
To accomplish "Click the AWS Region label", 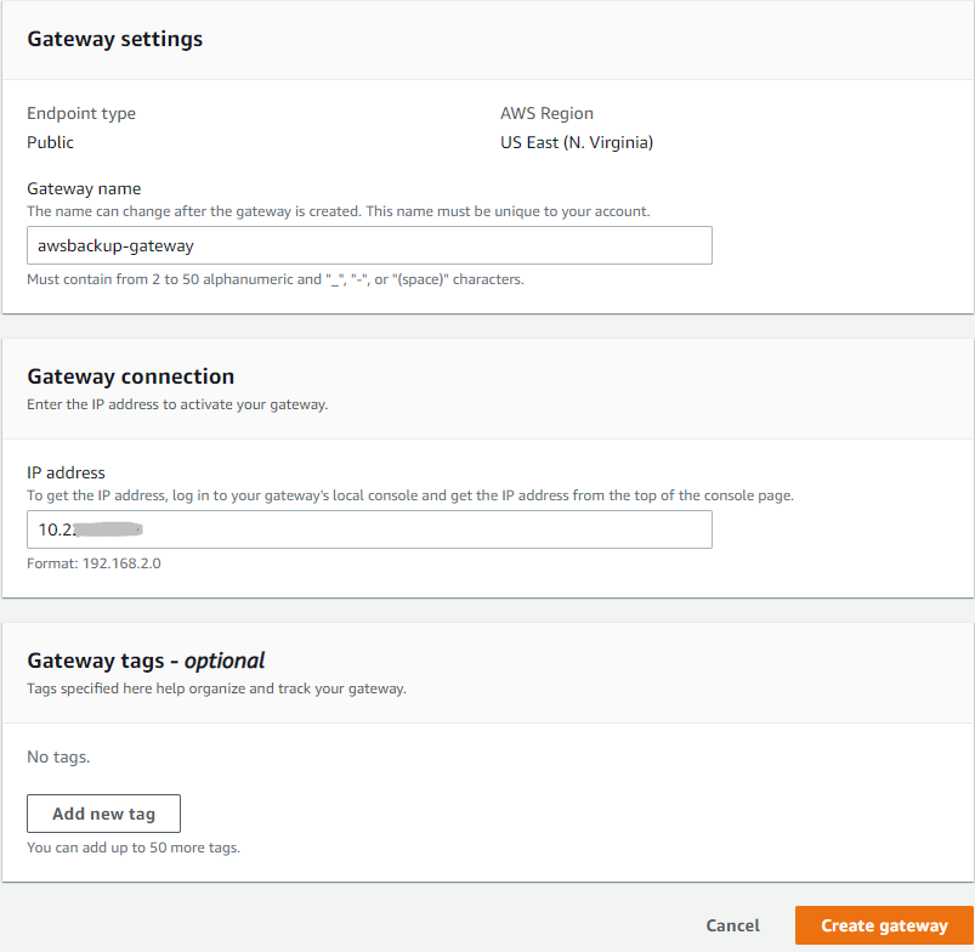I will click(547, 113).
